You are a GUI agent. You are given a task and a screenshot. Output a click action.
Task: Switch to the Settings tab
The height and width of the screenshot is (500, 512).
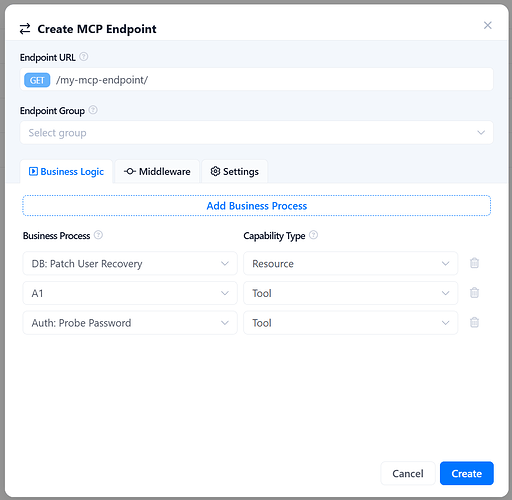point(235,172)
